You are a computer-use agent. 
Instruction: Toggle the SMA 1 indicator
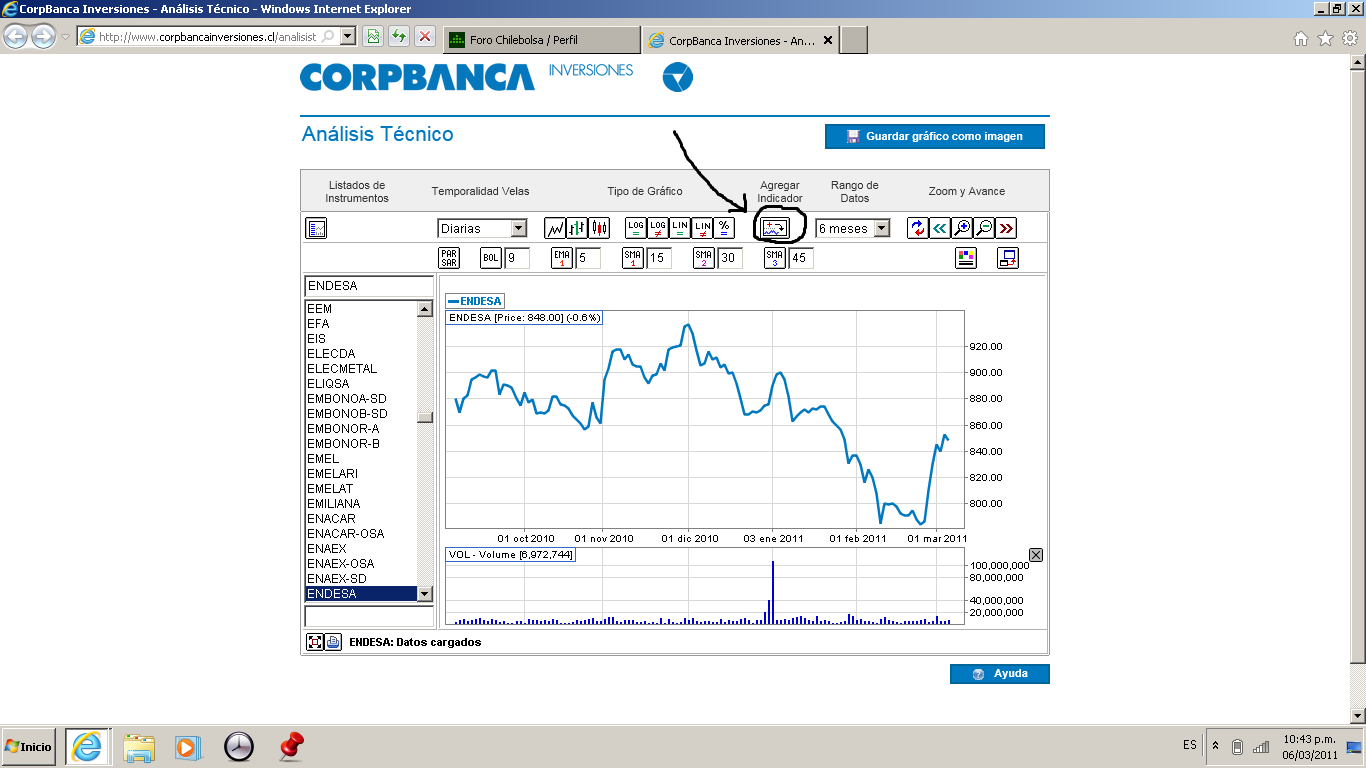[x=633, y=258]
